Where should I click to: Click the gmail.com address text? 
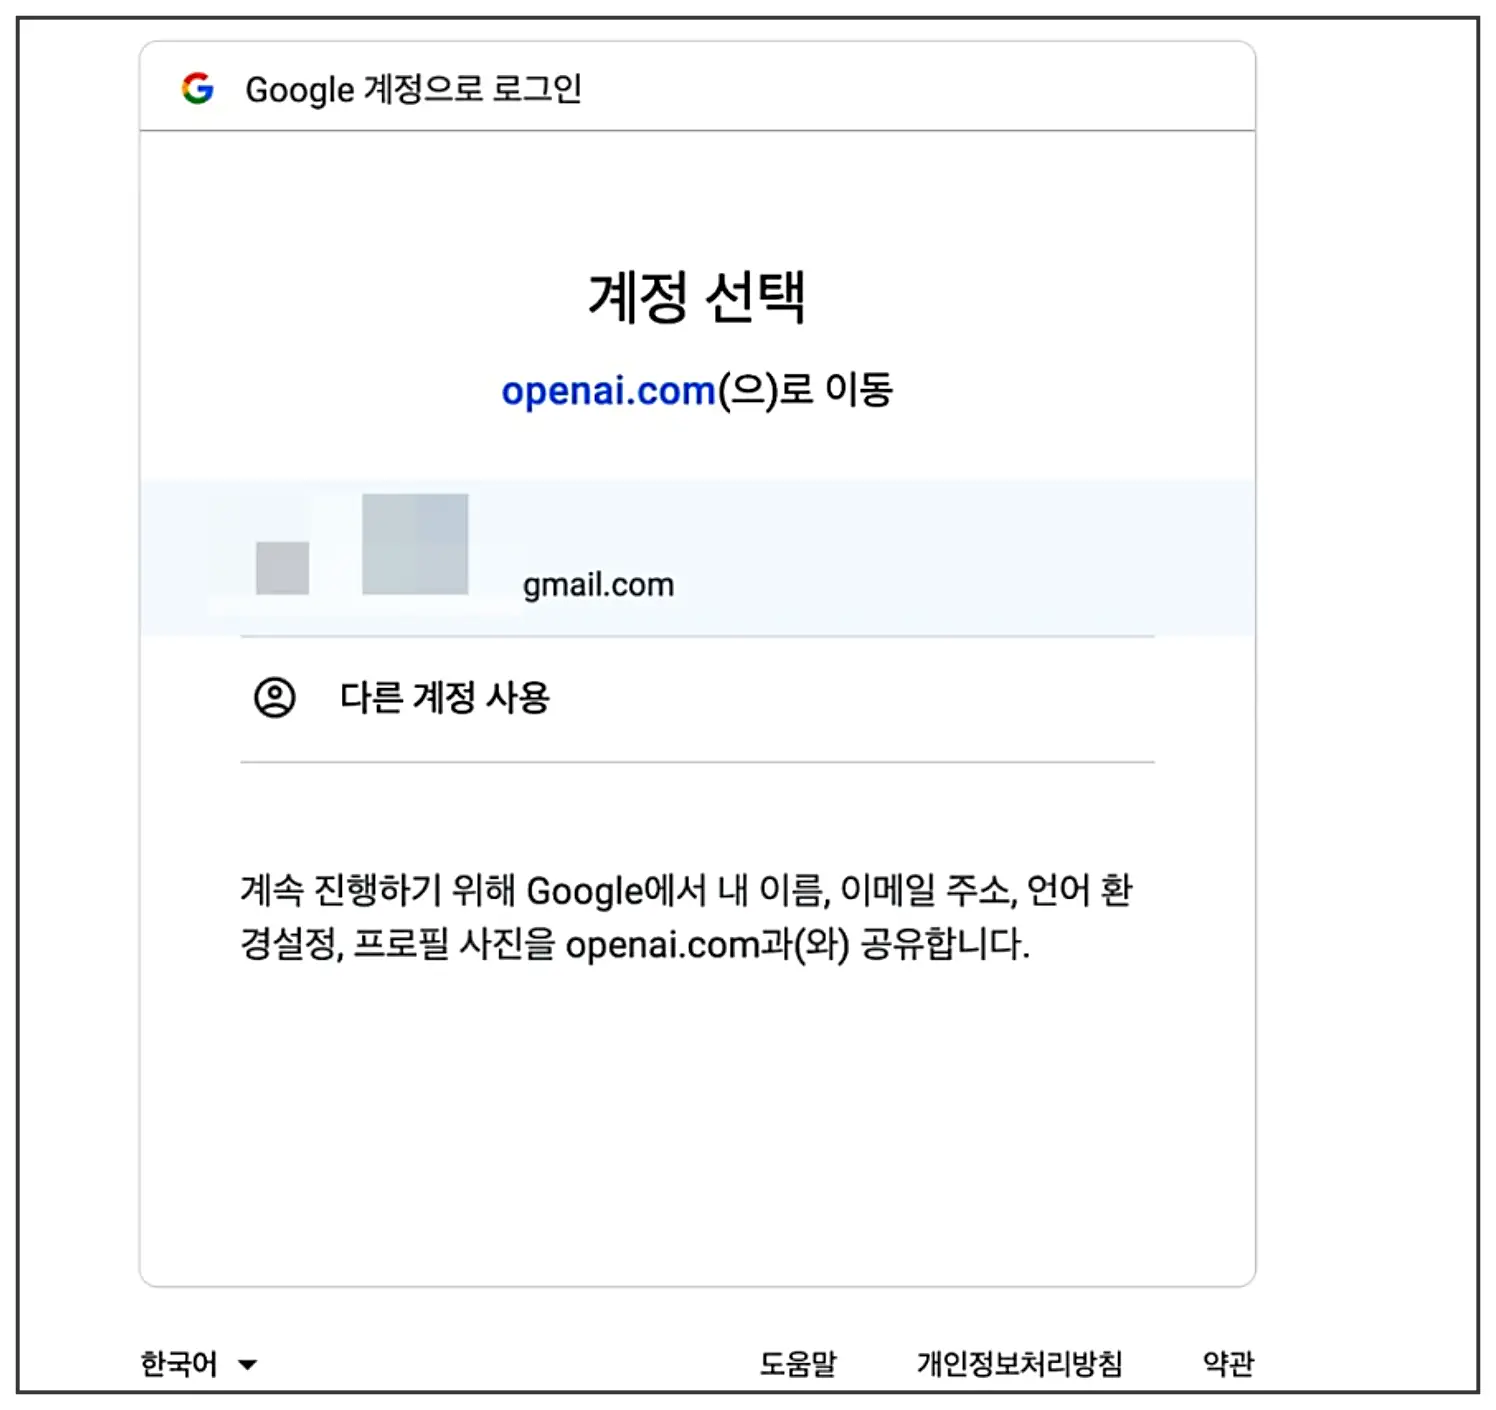point(598,585)
